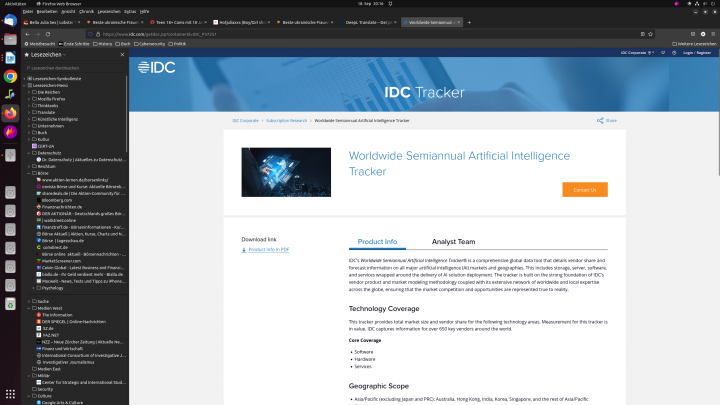This screenshot has height=405, width=720.
Task: Collapse Lesezeichen-Menü folder
Action: (x=25, y=85)
